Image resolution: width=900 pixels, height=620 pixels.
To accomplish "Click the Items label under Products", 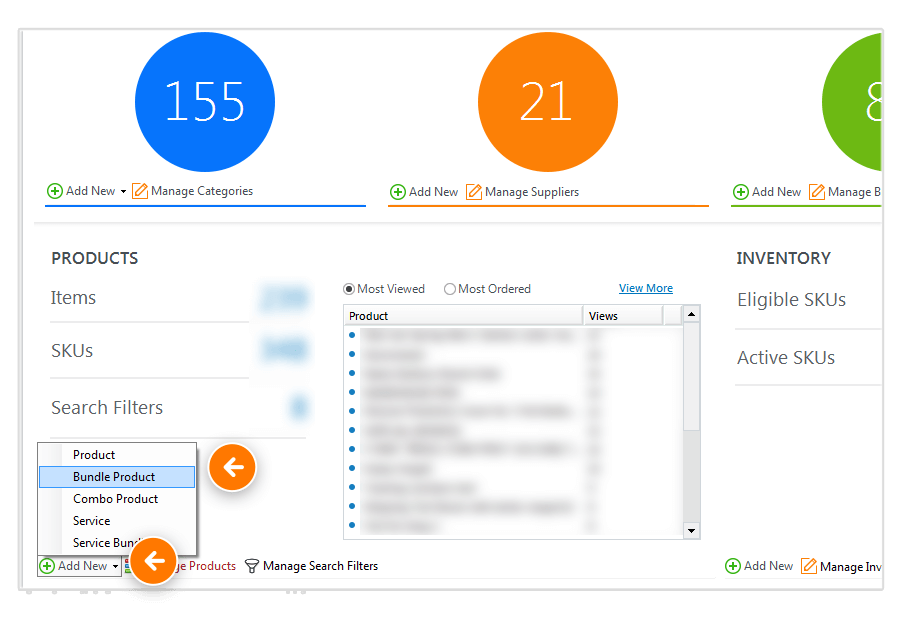I will coord(73,297).
